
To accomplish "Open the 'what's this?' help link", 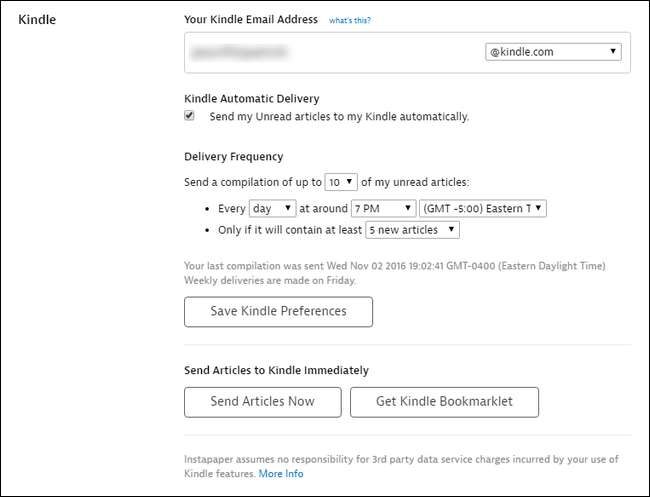I will (x=356, y=20).
